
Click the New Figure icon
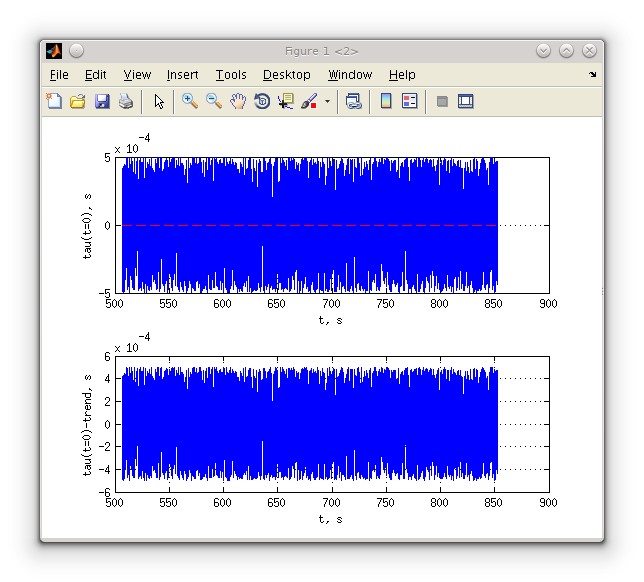click(54, 101)
